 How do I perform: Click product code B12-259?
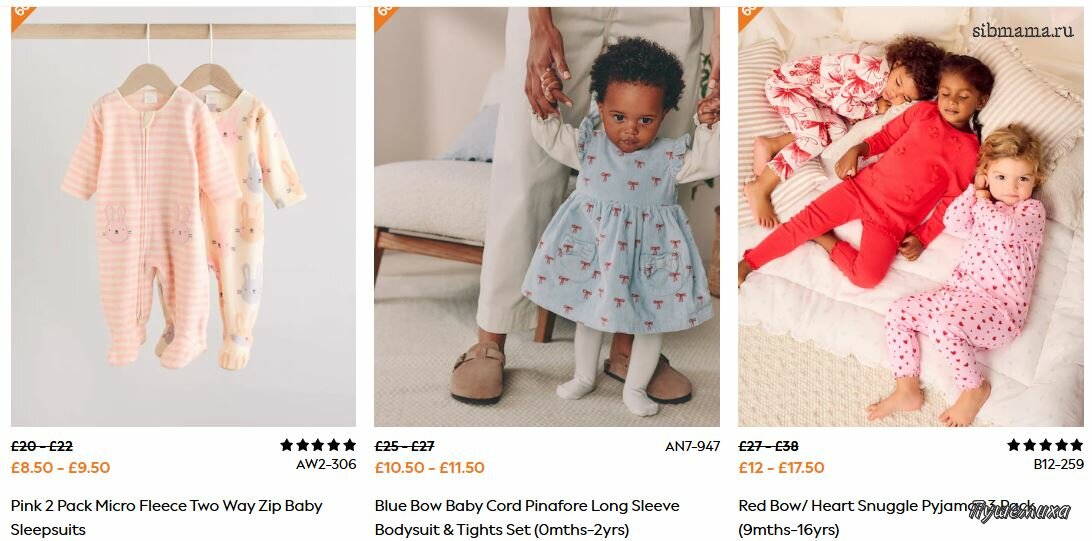[1059, 464]
